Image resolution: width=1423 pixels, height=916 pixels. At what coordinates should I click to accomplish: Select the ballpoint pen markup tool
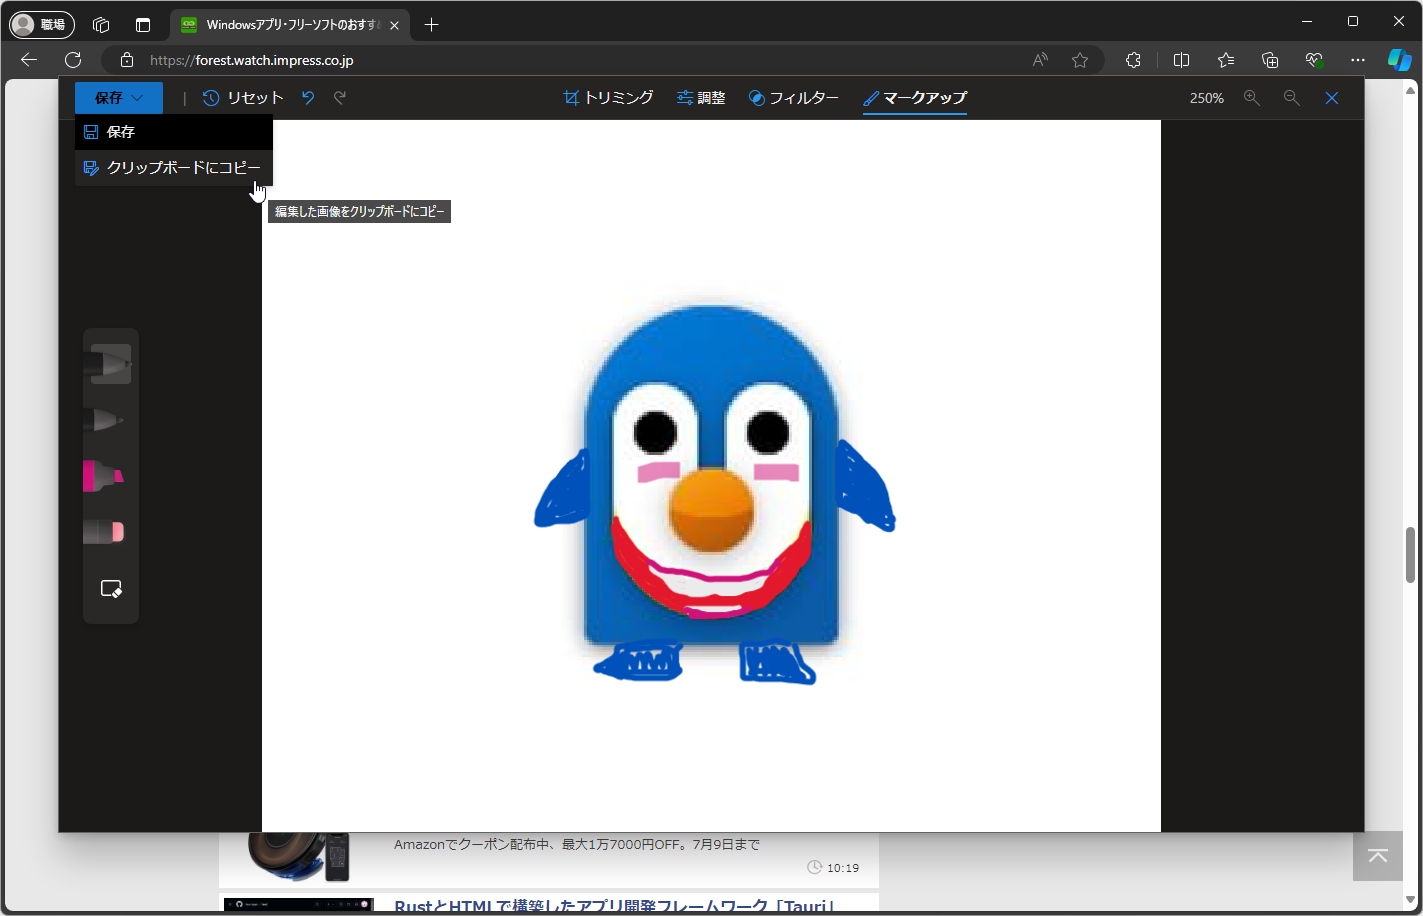click(x=110, y=364)
